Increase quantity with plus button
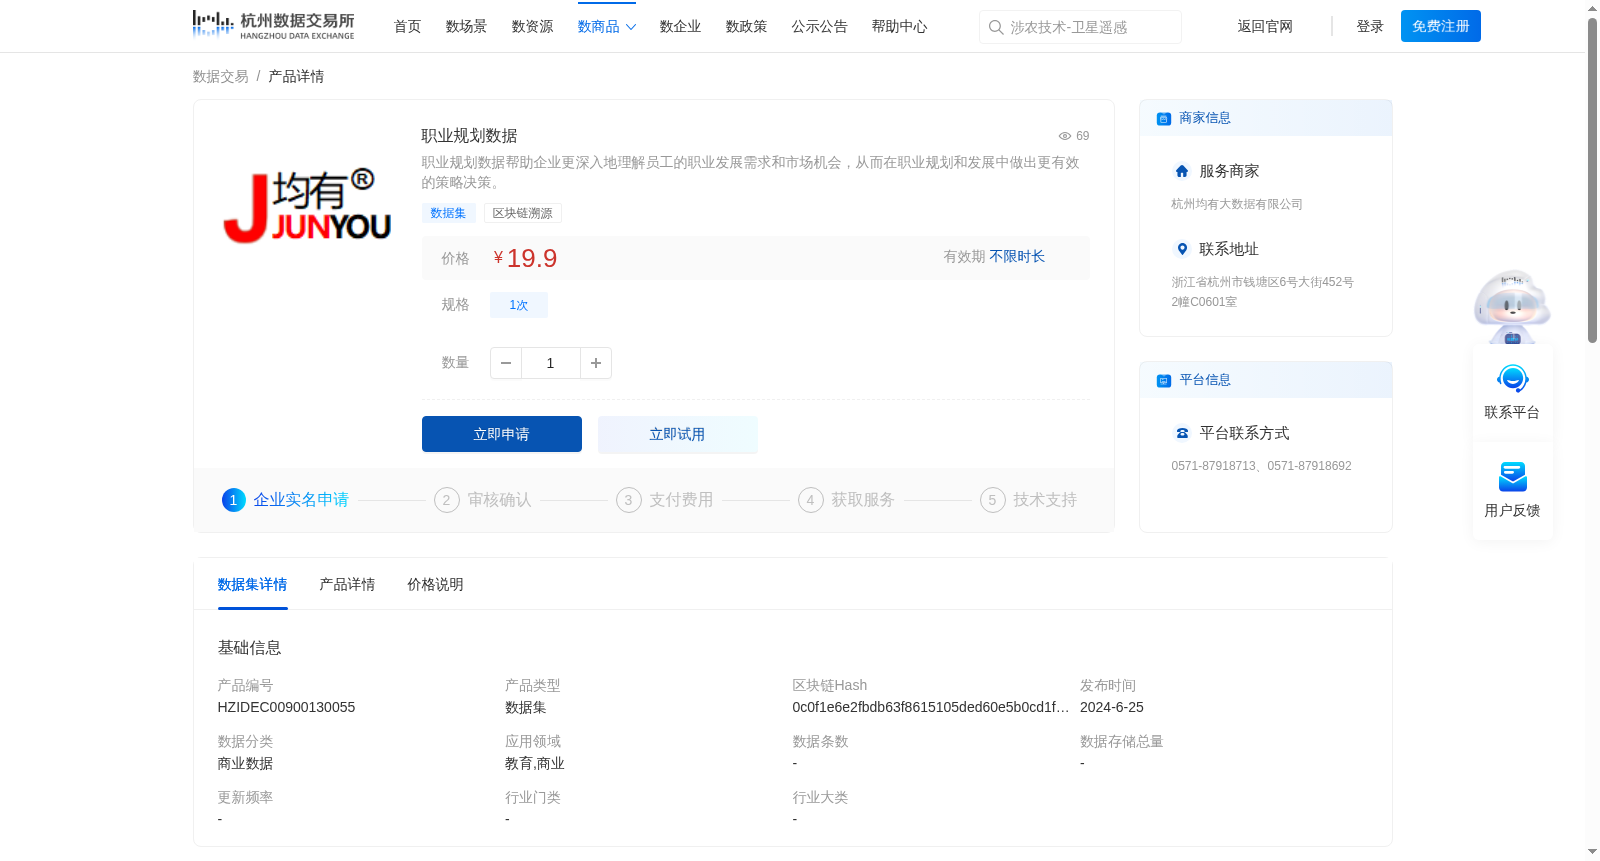Screen dimensions: 1600x861 596,363
